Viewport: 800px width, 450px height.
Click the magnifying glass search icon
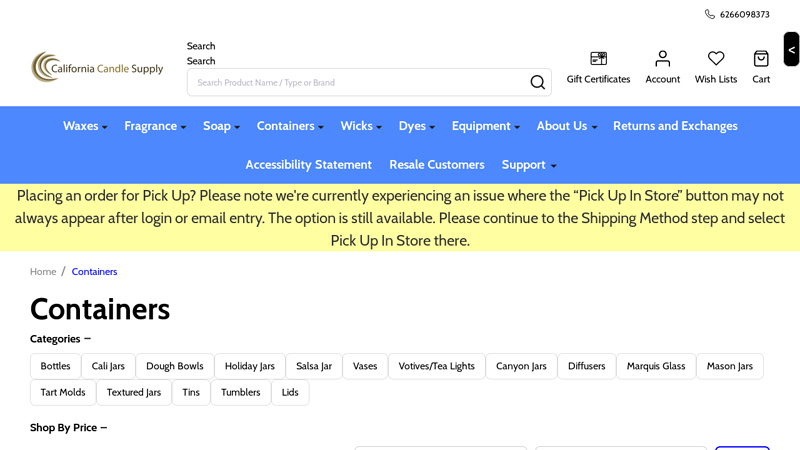[x=537, y=82]
